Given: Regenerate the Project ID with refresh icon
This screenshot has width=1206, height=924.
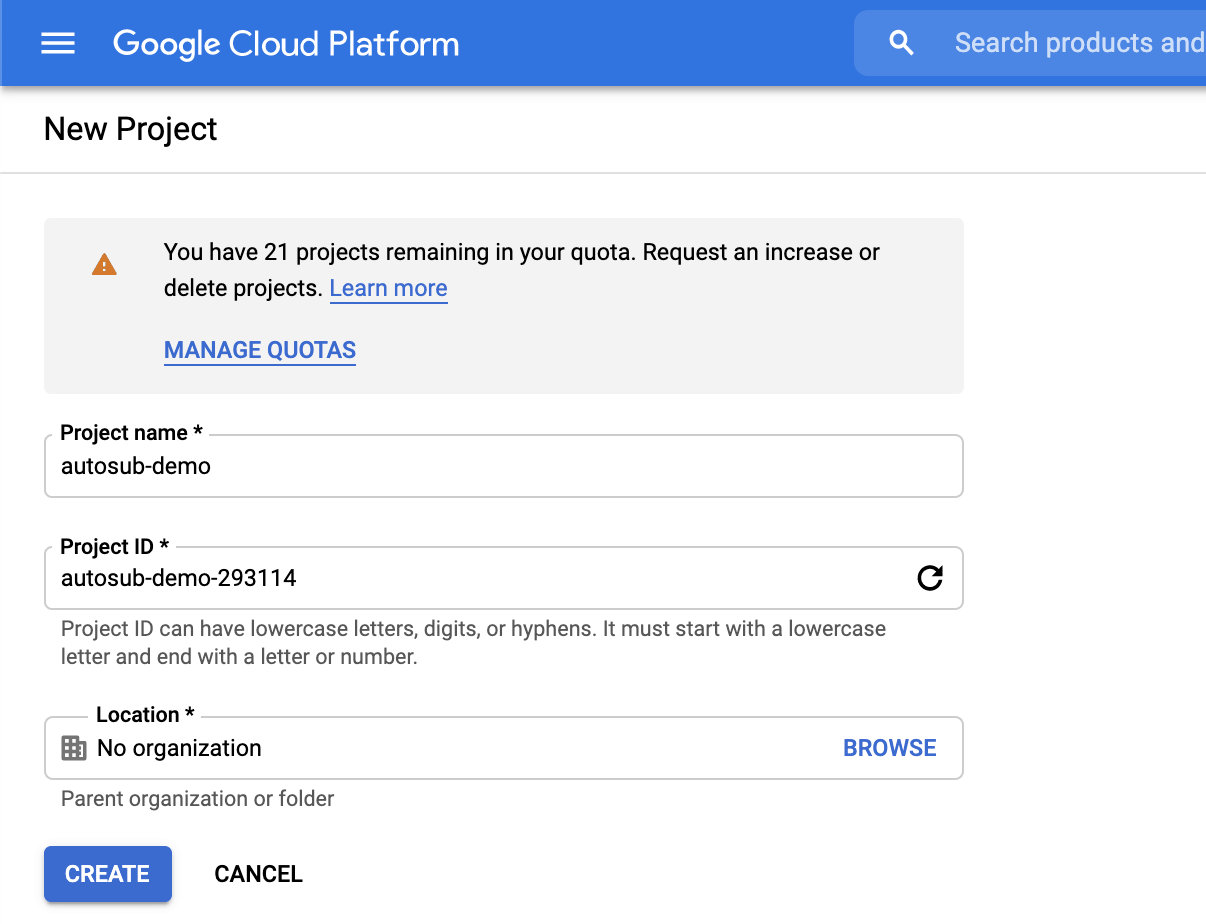Looking at the screenshot, I should tap(930, 578).
